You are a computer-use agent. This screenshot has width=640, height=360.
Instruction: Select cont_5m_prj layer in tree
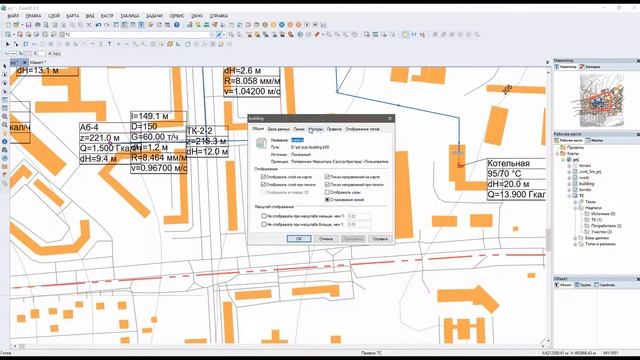coord(590,172)
